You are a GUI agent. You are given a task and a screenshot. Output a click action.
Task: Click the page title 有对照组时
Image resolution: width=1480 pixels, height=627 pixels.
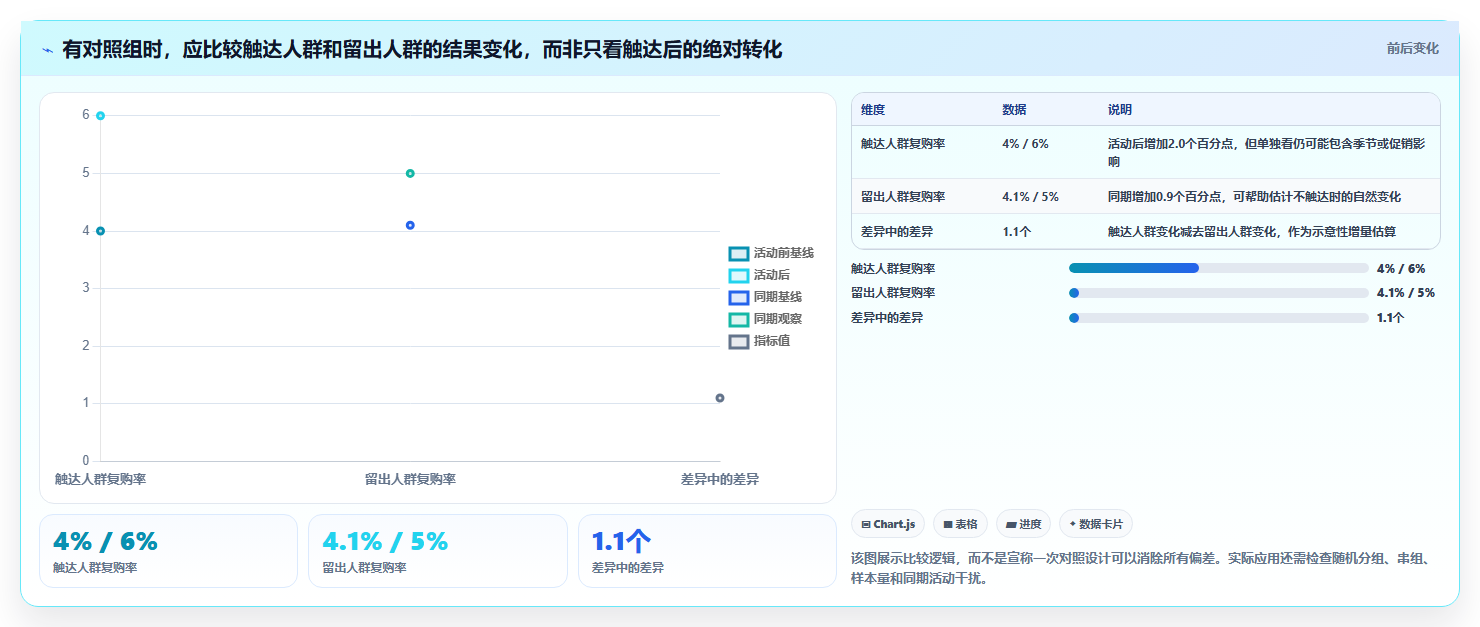coord(422,50)
